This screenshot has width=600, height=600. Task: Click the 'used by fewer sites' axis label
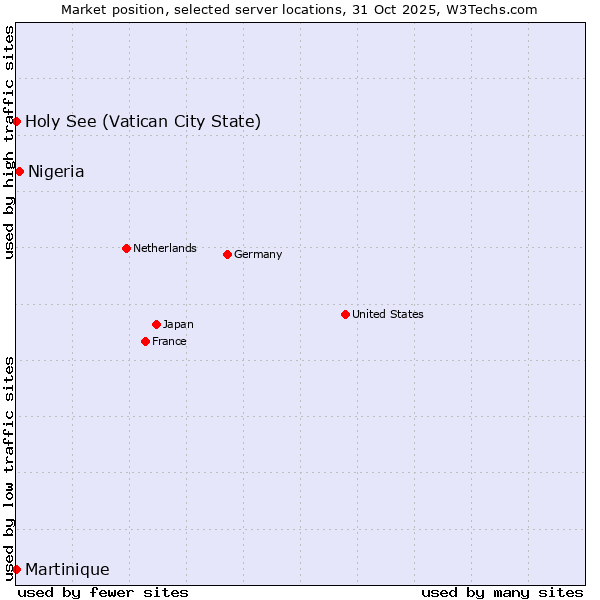(x=103, y=592)
